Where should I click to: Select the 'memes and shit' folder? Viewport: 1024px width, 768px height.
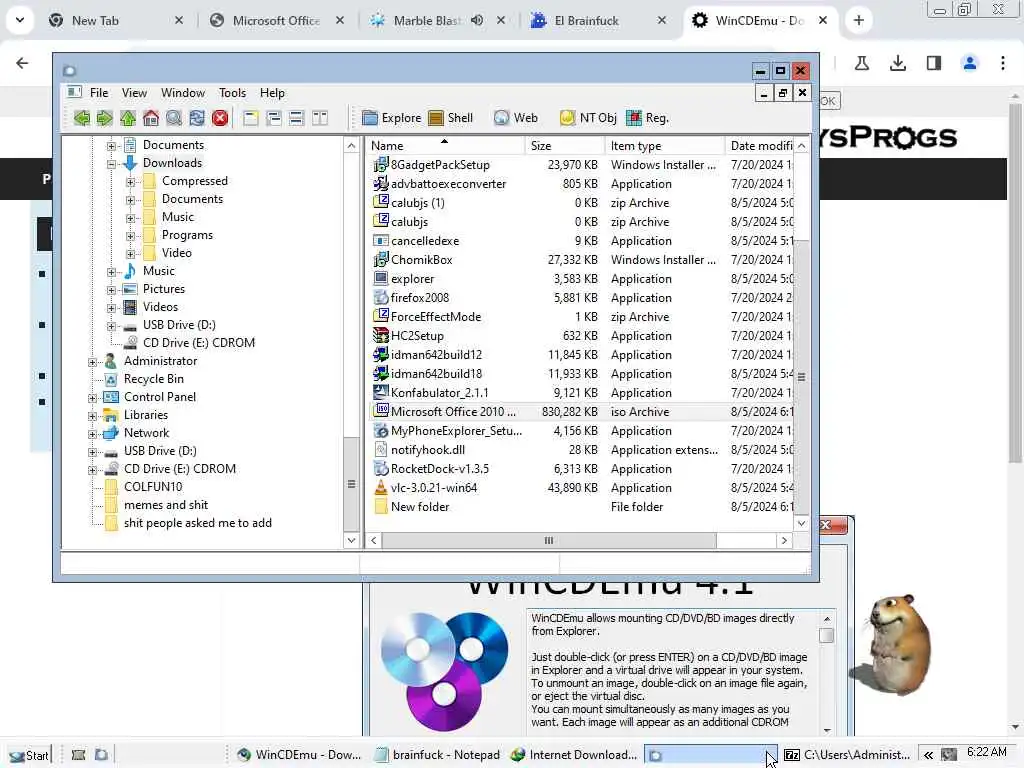(x=166, y=505)
